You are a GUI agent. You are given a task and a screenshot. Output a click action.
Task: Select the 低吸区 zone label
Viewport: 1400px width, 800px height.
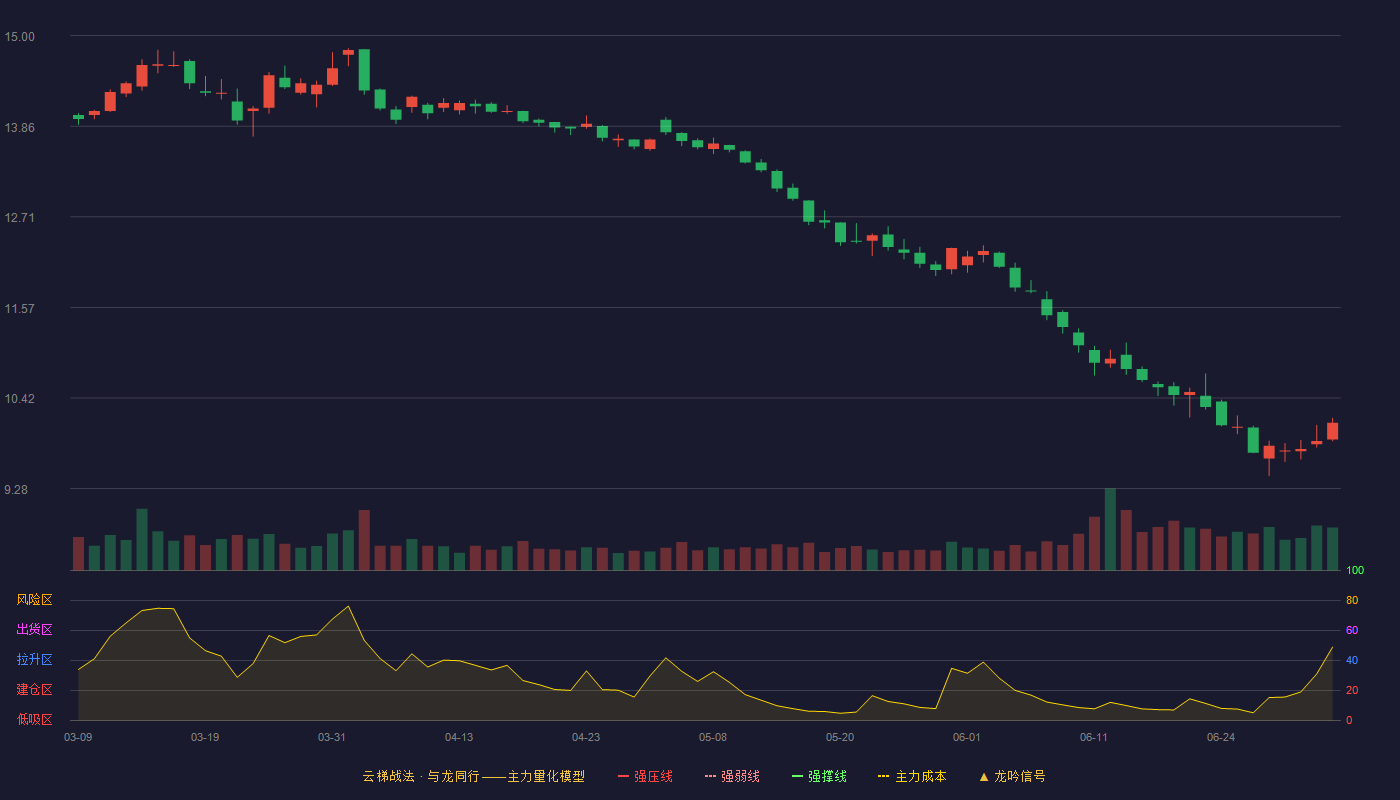(x=34, y=719)
